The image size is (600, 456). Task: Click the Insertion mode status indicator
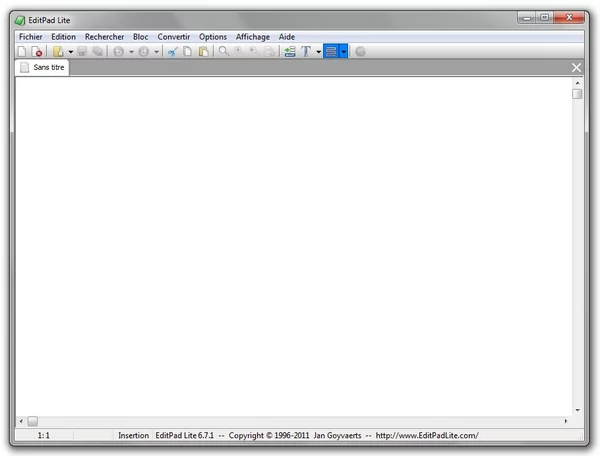coord(133,435)
